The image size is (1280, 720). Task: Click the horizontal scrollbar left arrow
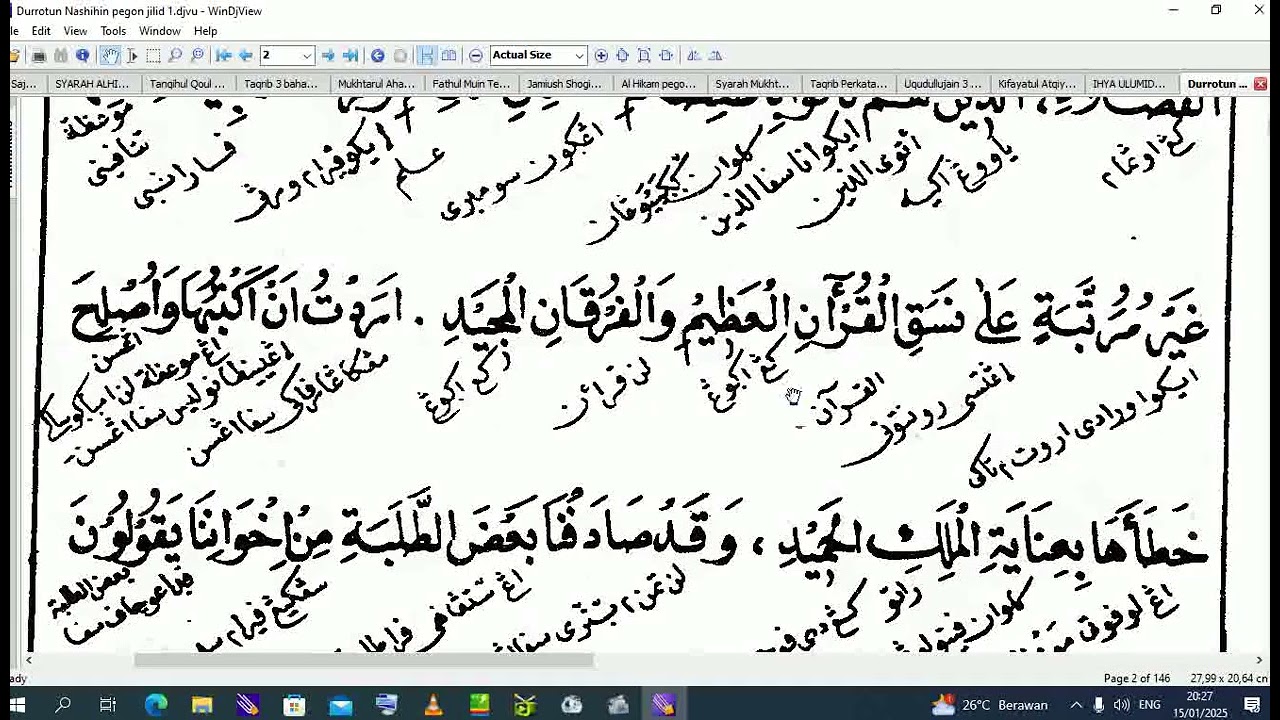pos(29,660)
